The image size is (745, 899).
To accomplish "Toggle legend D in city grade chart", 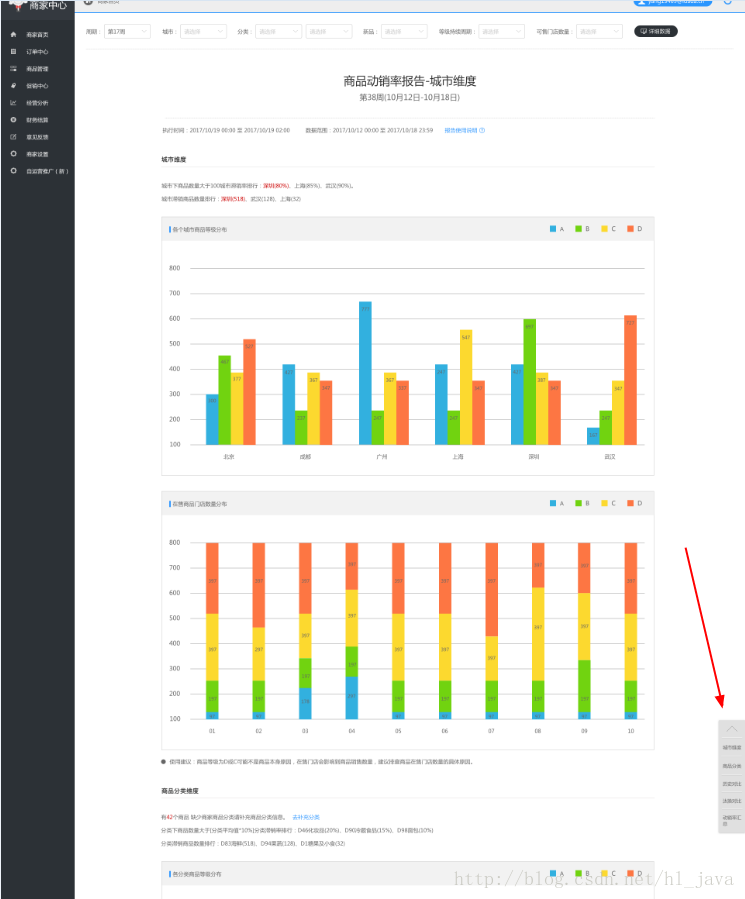I will click(x=634, y=229).
